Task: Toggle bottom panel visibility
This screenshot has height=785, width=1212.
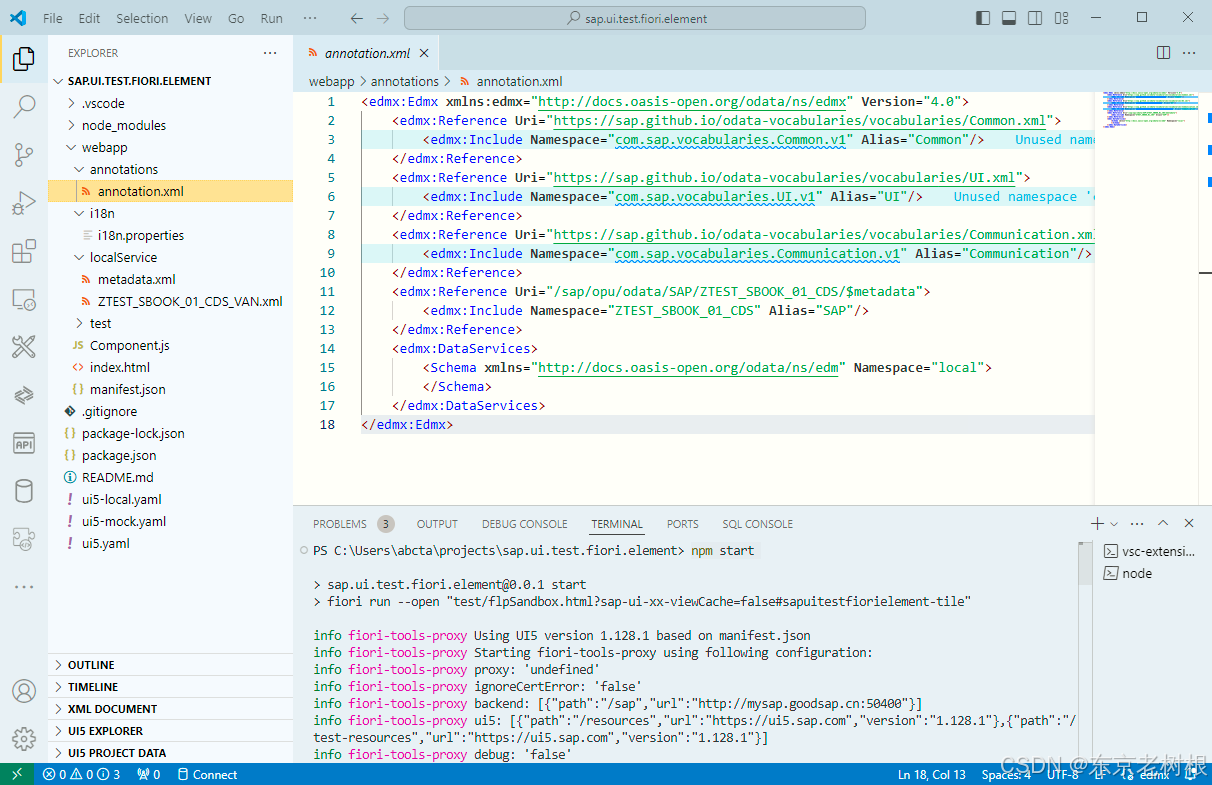Action: [x=1009, y=18]
